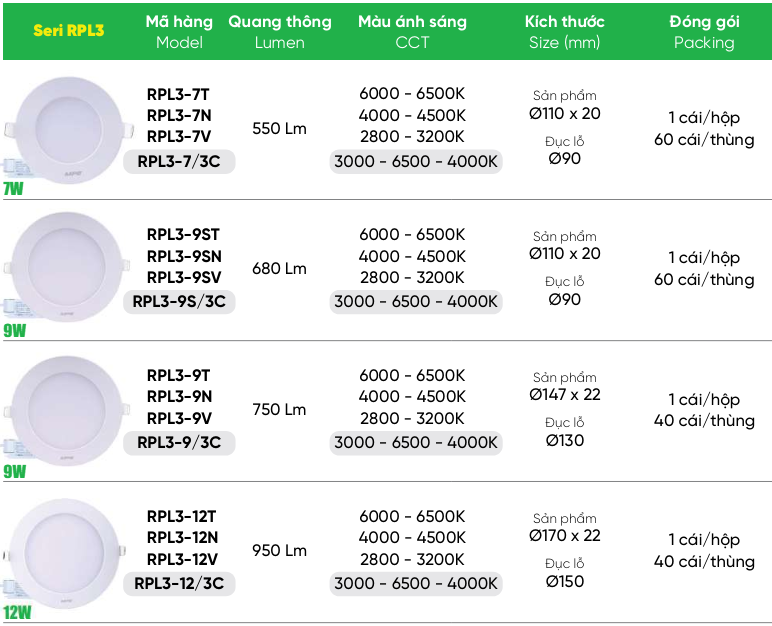This screenshot has width=772, height=626.
Task: Select the RPL3-7/3C model badge
Action: [x=179, y=161]
